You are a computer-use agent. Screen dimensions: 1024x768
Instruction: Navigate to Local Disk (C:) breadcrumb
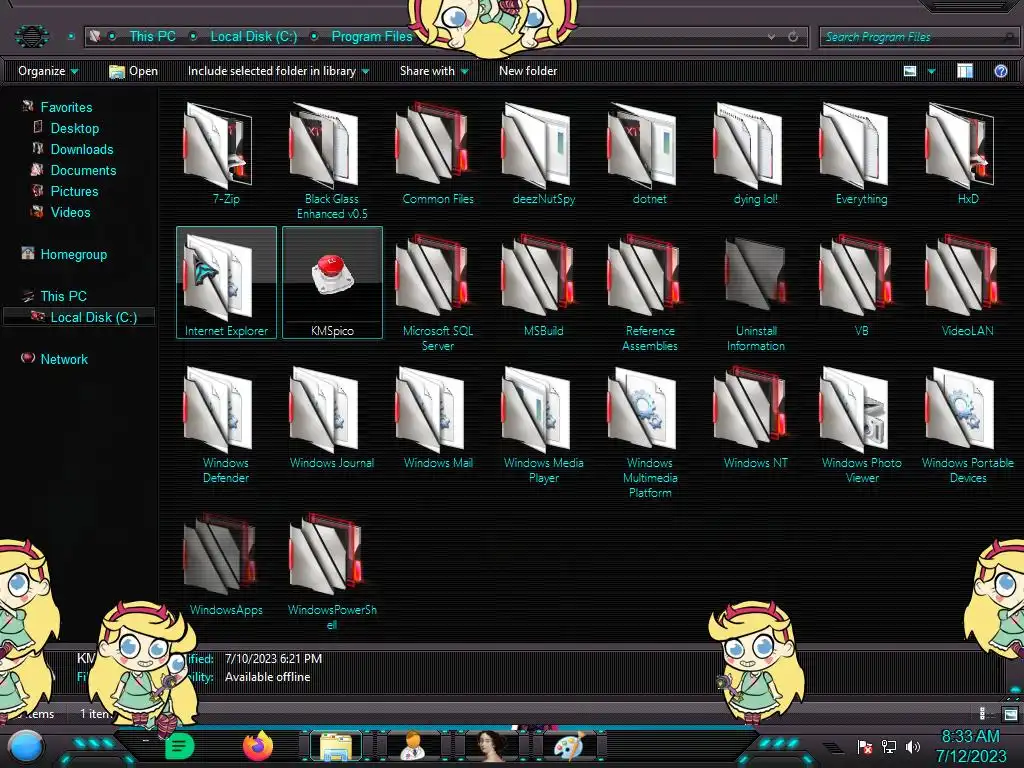[253, 37]
